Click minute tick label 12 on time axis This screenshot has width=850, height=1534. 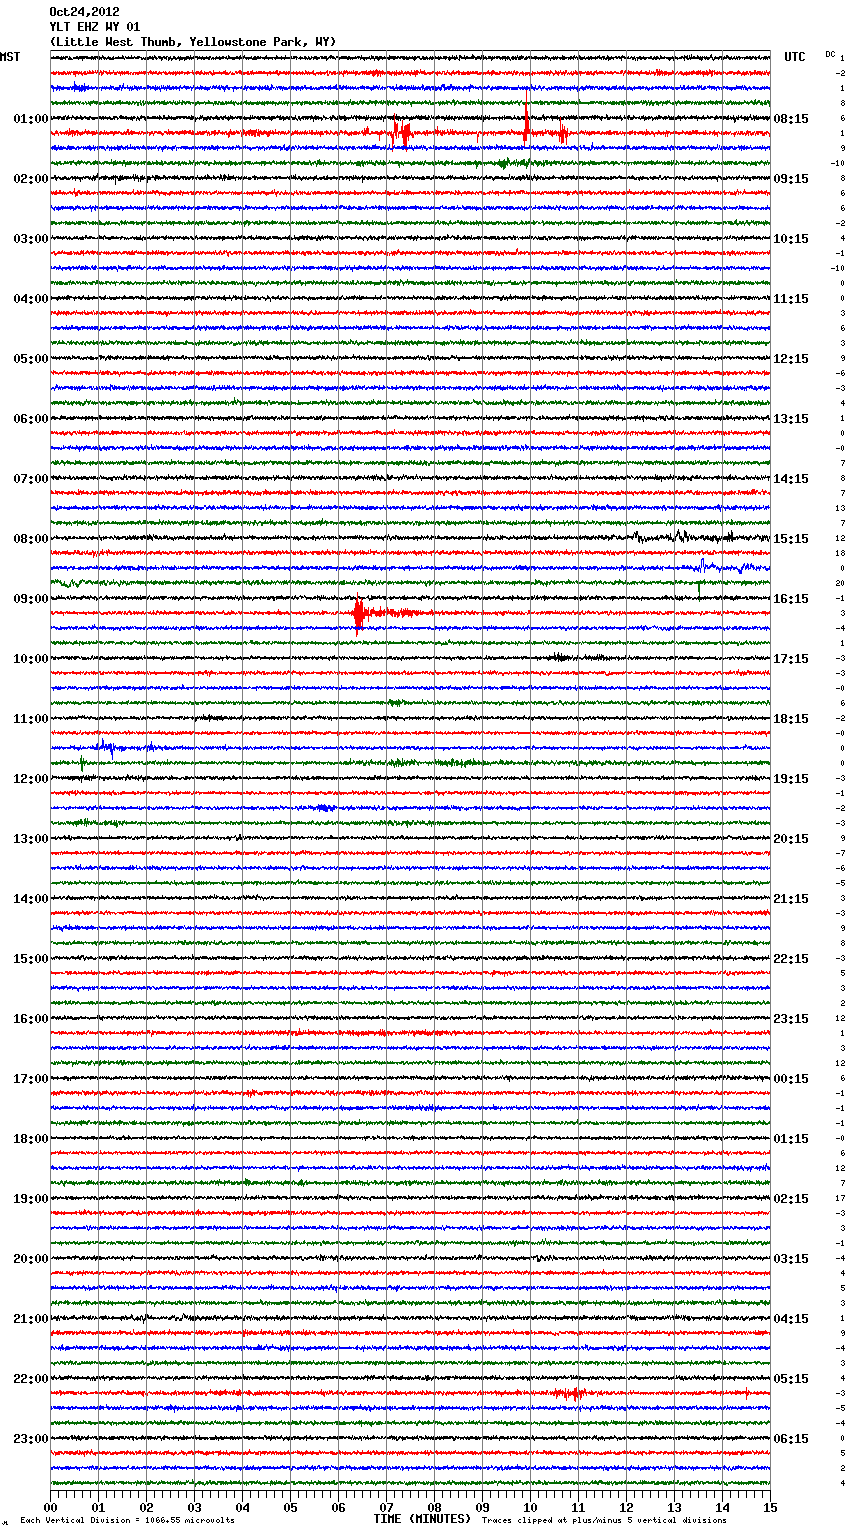[626, 1507]
